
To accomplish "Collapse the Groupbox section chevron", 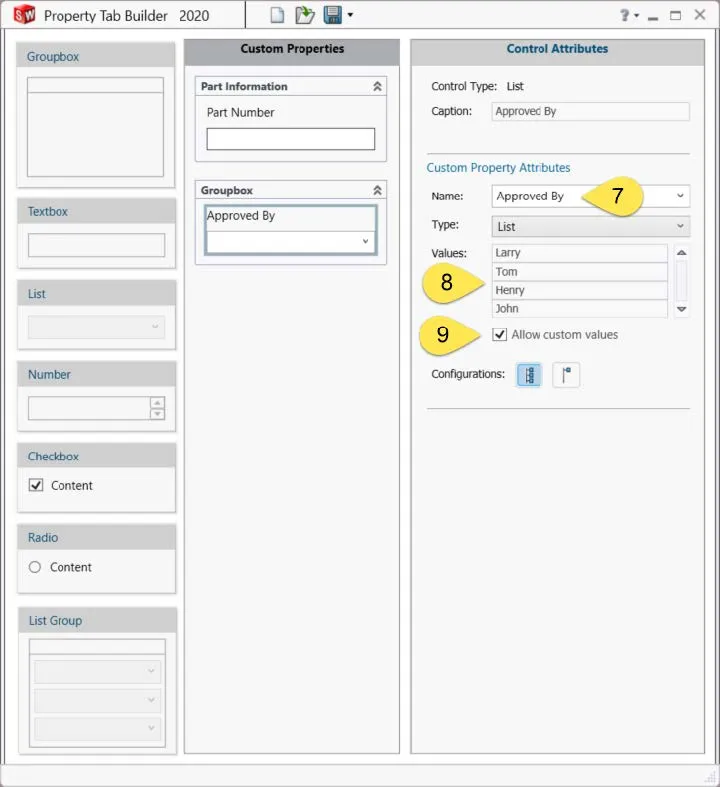I will pyautogui.click(x=377, y=190).
